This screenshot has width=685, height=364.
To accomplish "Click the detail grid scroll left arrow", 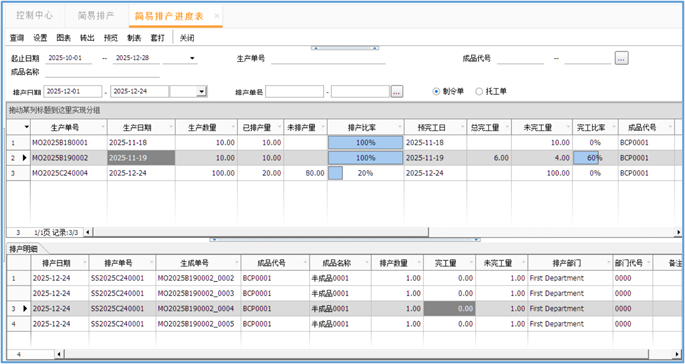I will (x=59, y=354).
